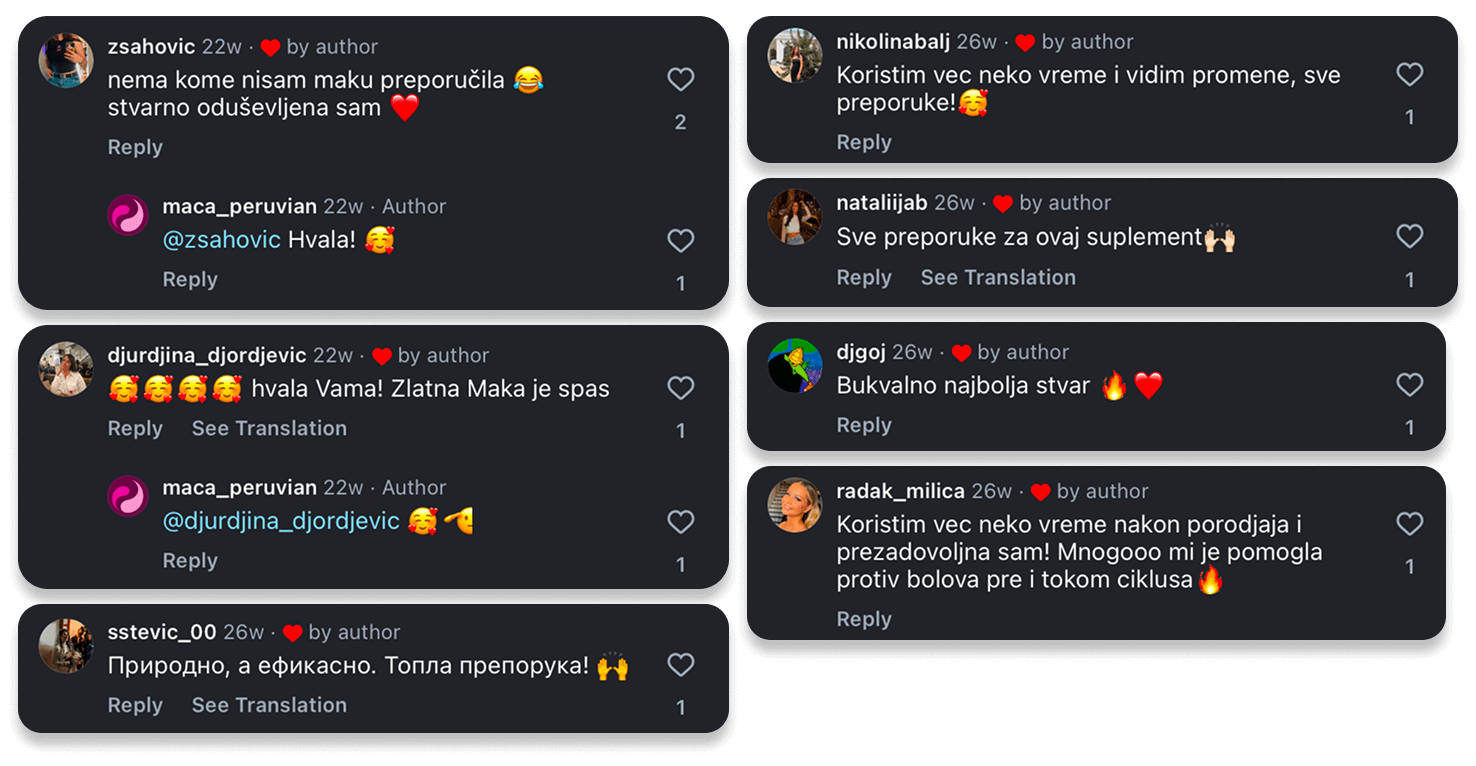
Task: Reply to djgoj's comment
Action: coord(864,425)
